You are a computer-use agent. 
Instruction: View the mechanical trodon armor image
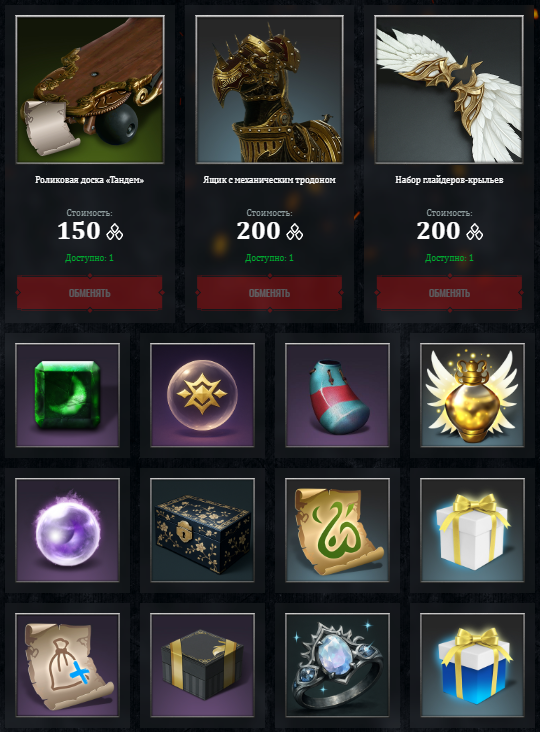tap(269, 89)
